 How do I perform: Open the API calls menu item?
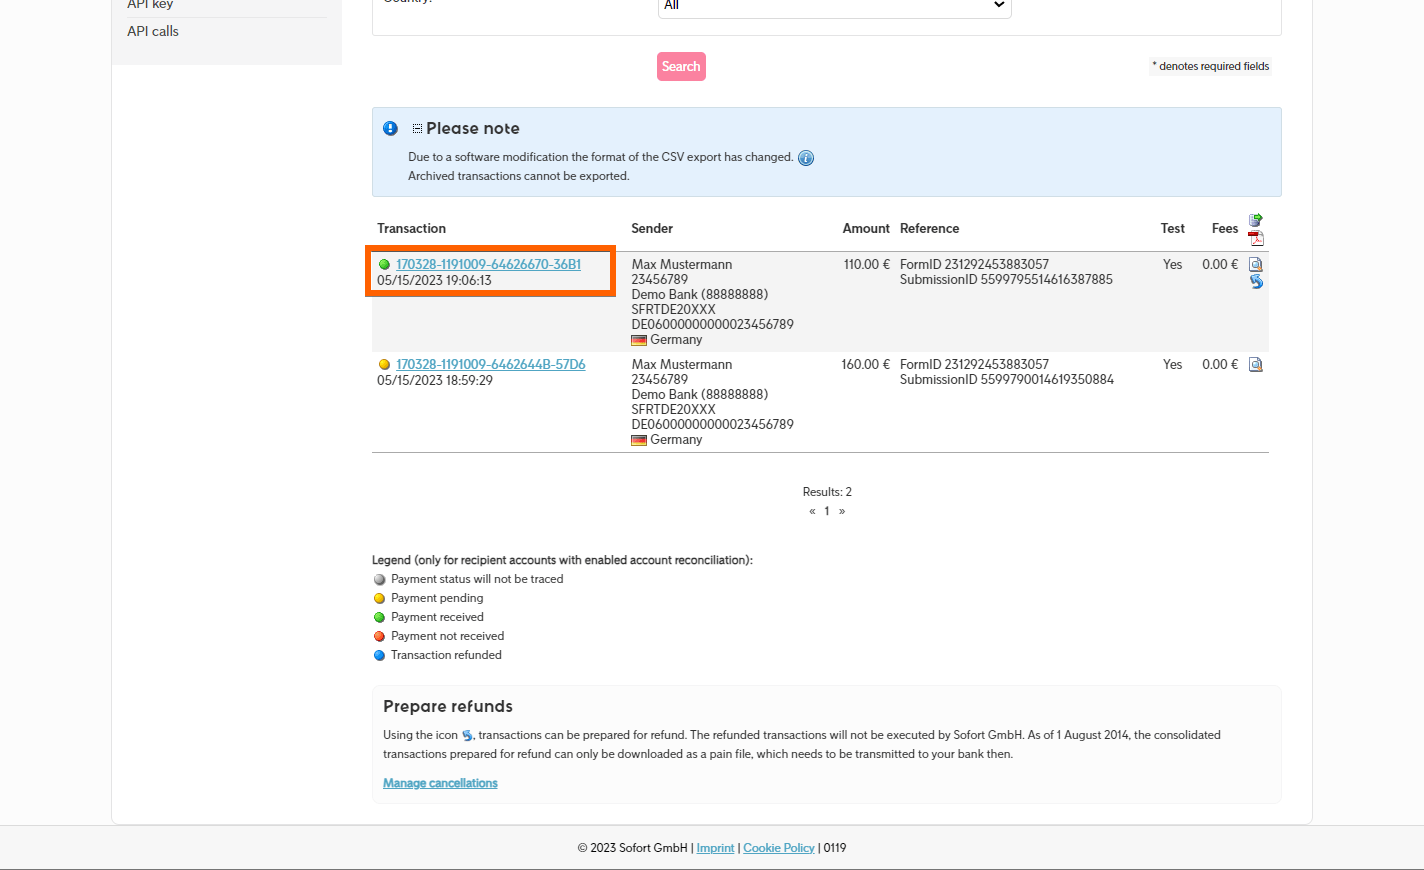pos(153,31)
